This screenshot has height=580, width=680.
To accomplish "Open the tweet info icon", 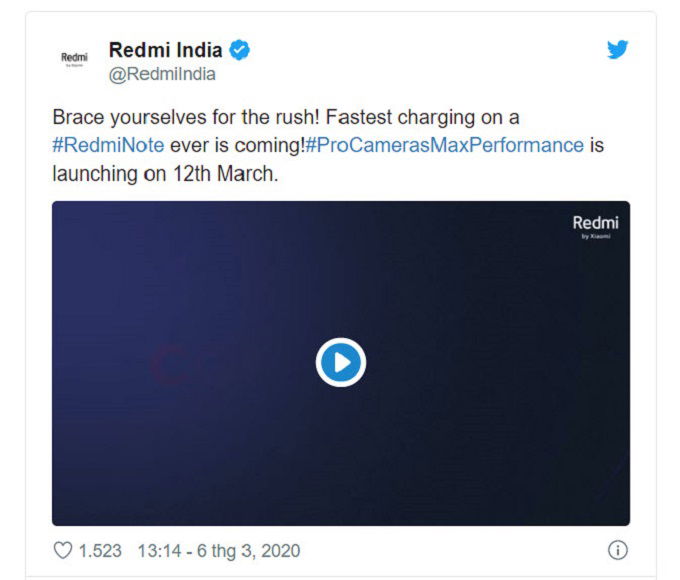I will coord(618,551).
